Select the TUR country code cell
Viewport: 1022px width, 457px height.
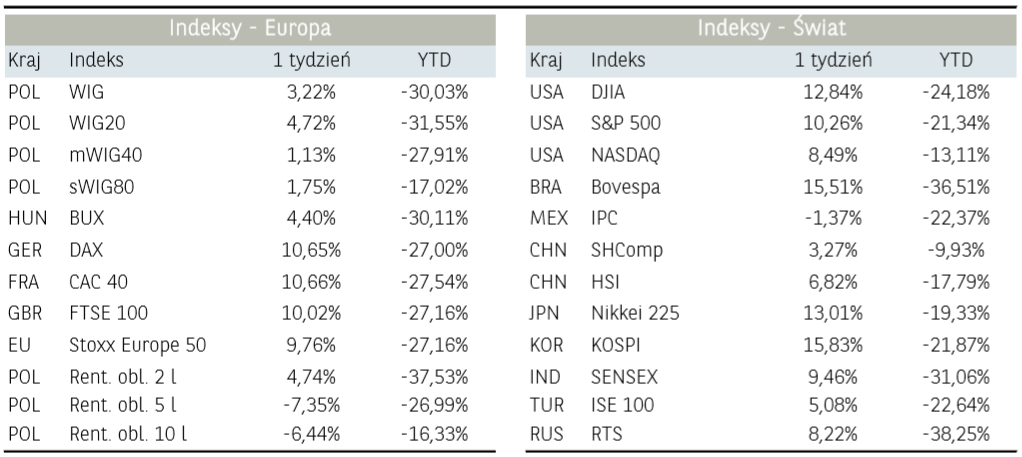tap(547, 404)
